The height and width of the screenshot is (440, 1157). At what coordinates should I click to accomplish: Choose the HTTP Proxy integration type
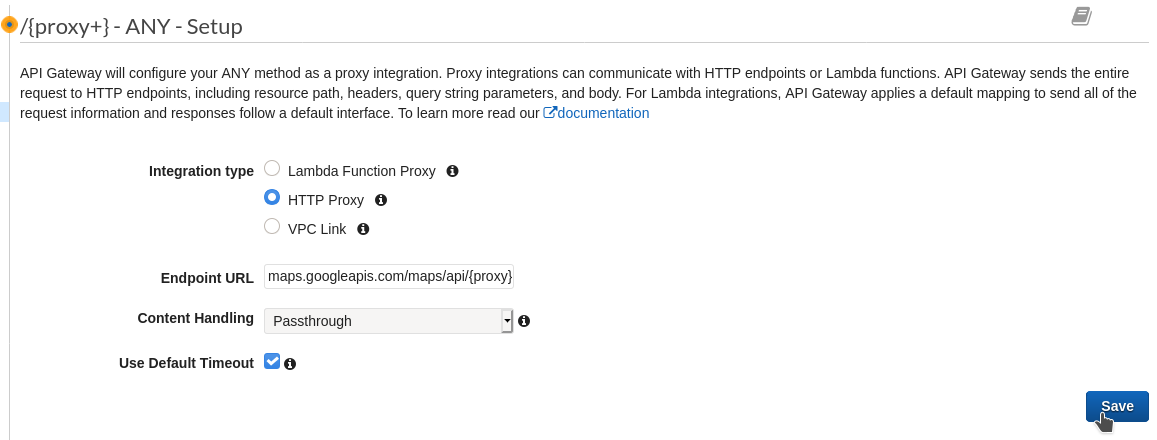coord(272,197)
